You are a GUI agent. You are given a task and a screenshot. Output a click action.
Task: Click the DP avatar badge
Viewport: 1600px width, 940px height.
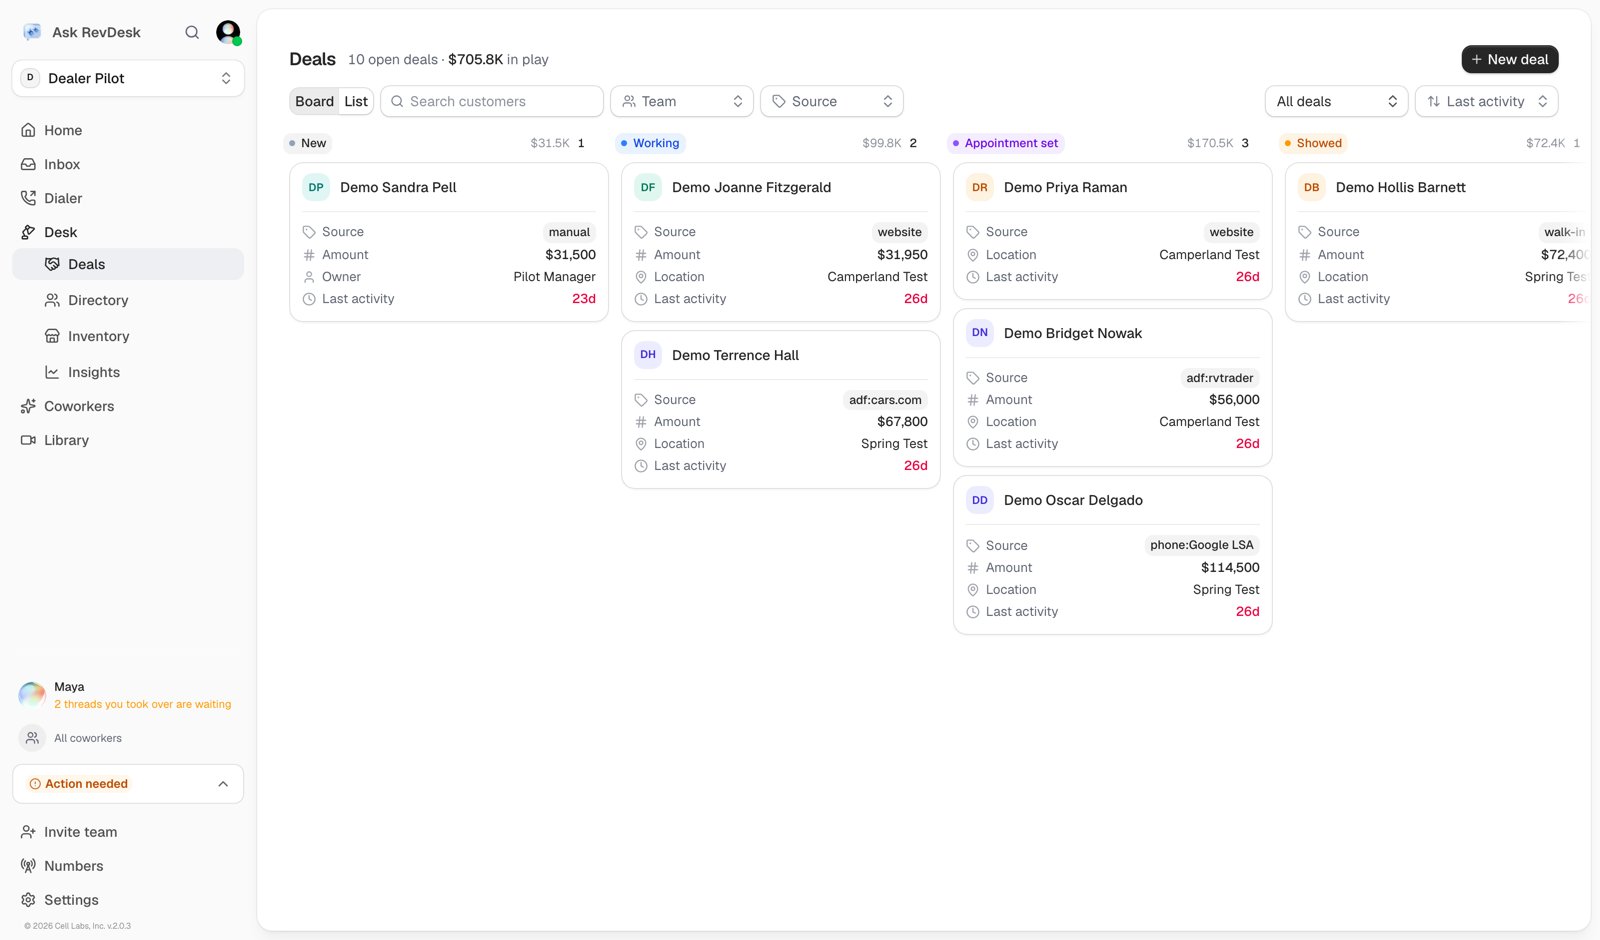(316, 187)
